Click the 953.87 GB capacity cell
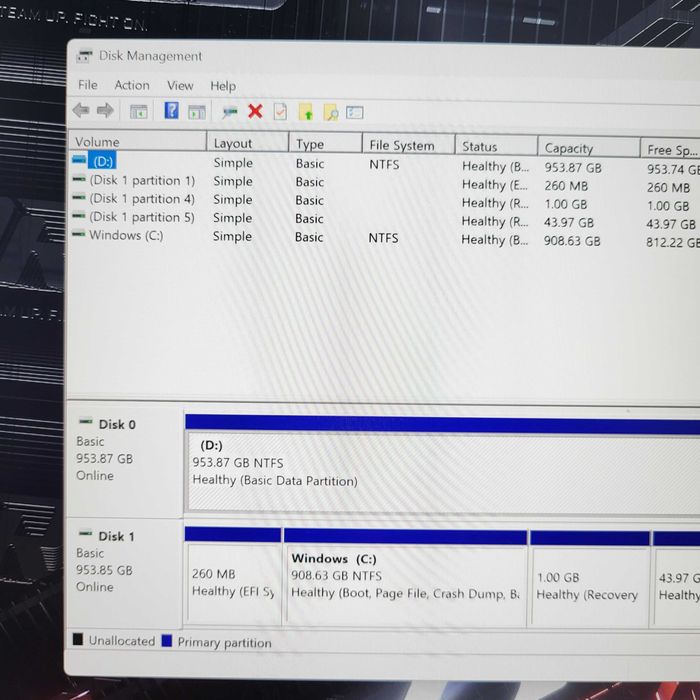Viewport: 700px width, 700px height. coord(573,168)
